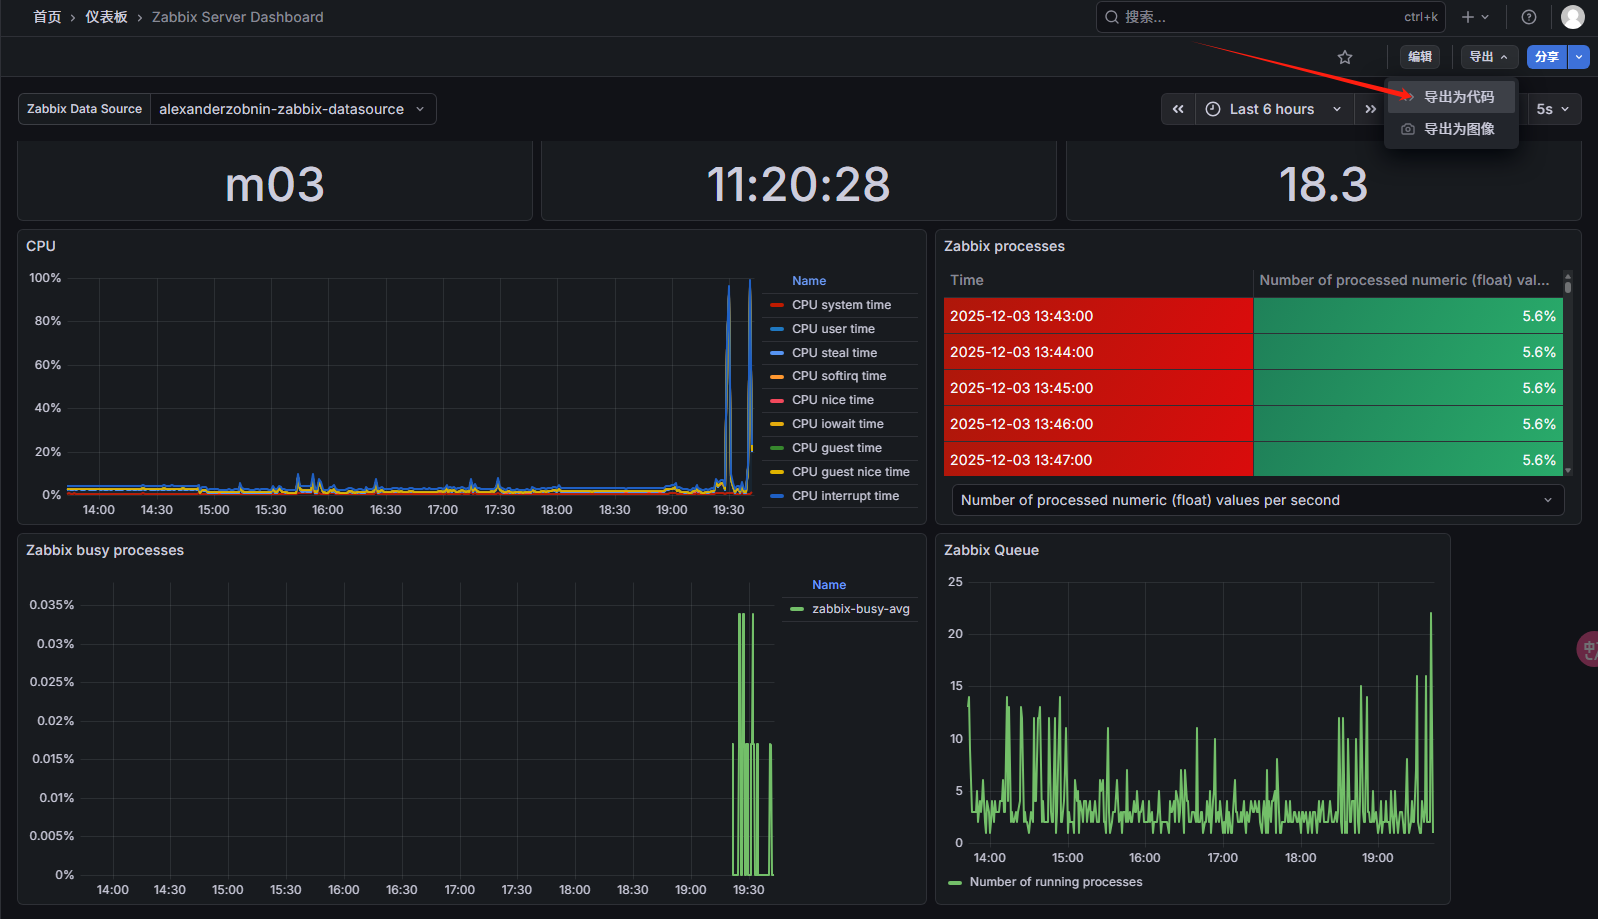This screenshot has height=919, width=1598.
Task: Open the Last 6 hours time range picker
Action: pyautogui.click(x=1274, y=109)
